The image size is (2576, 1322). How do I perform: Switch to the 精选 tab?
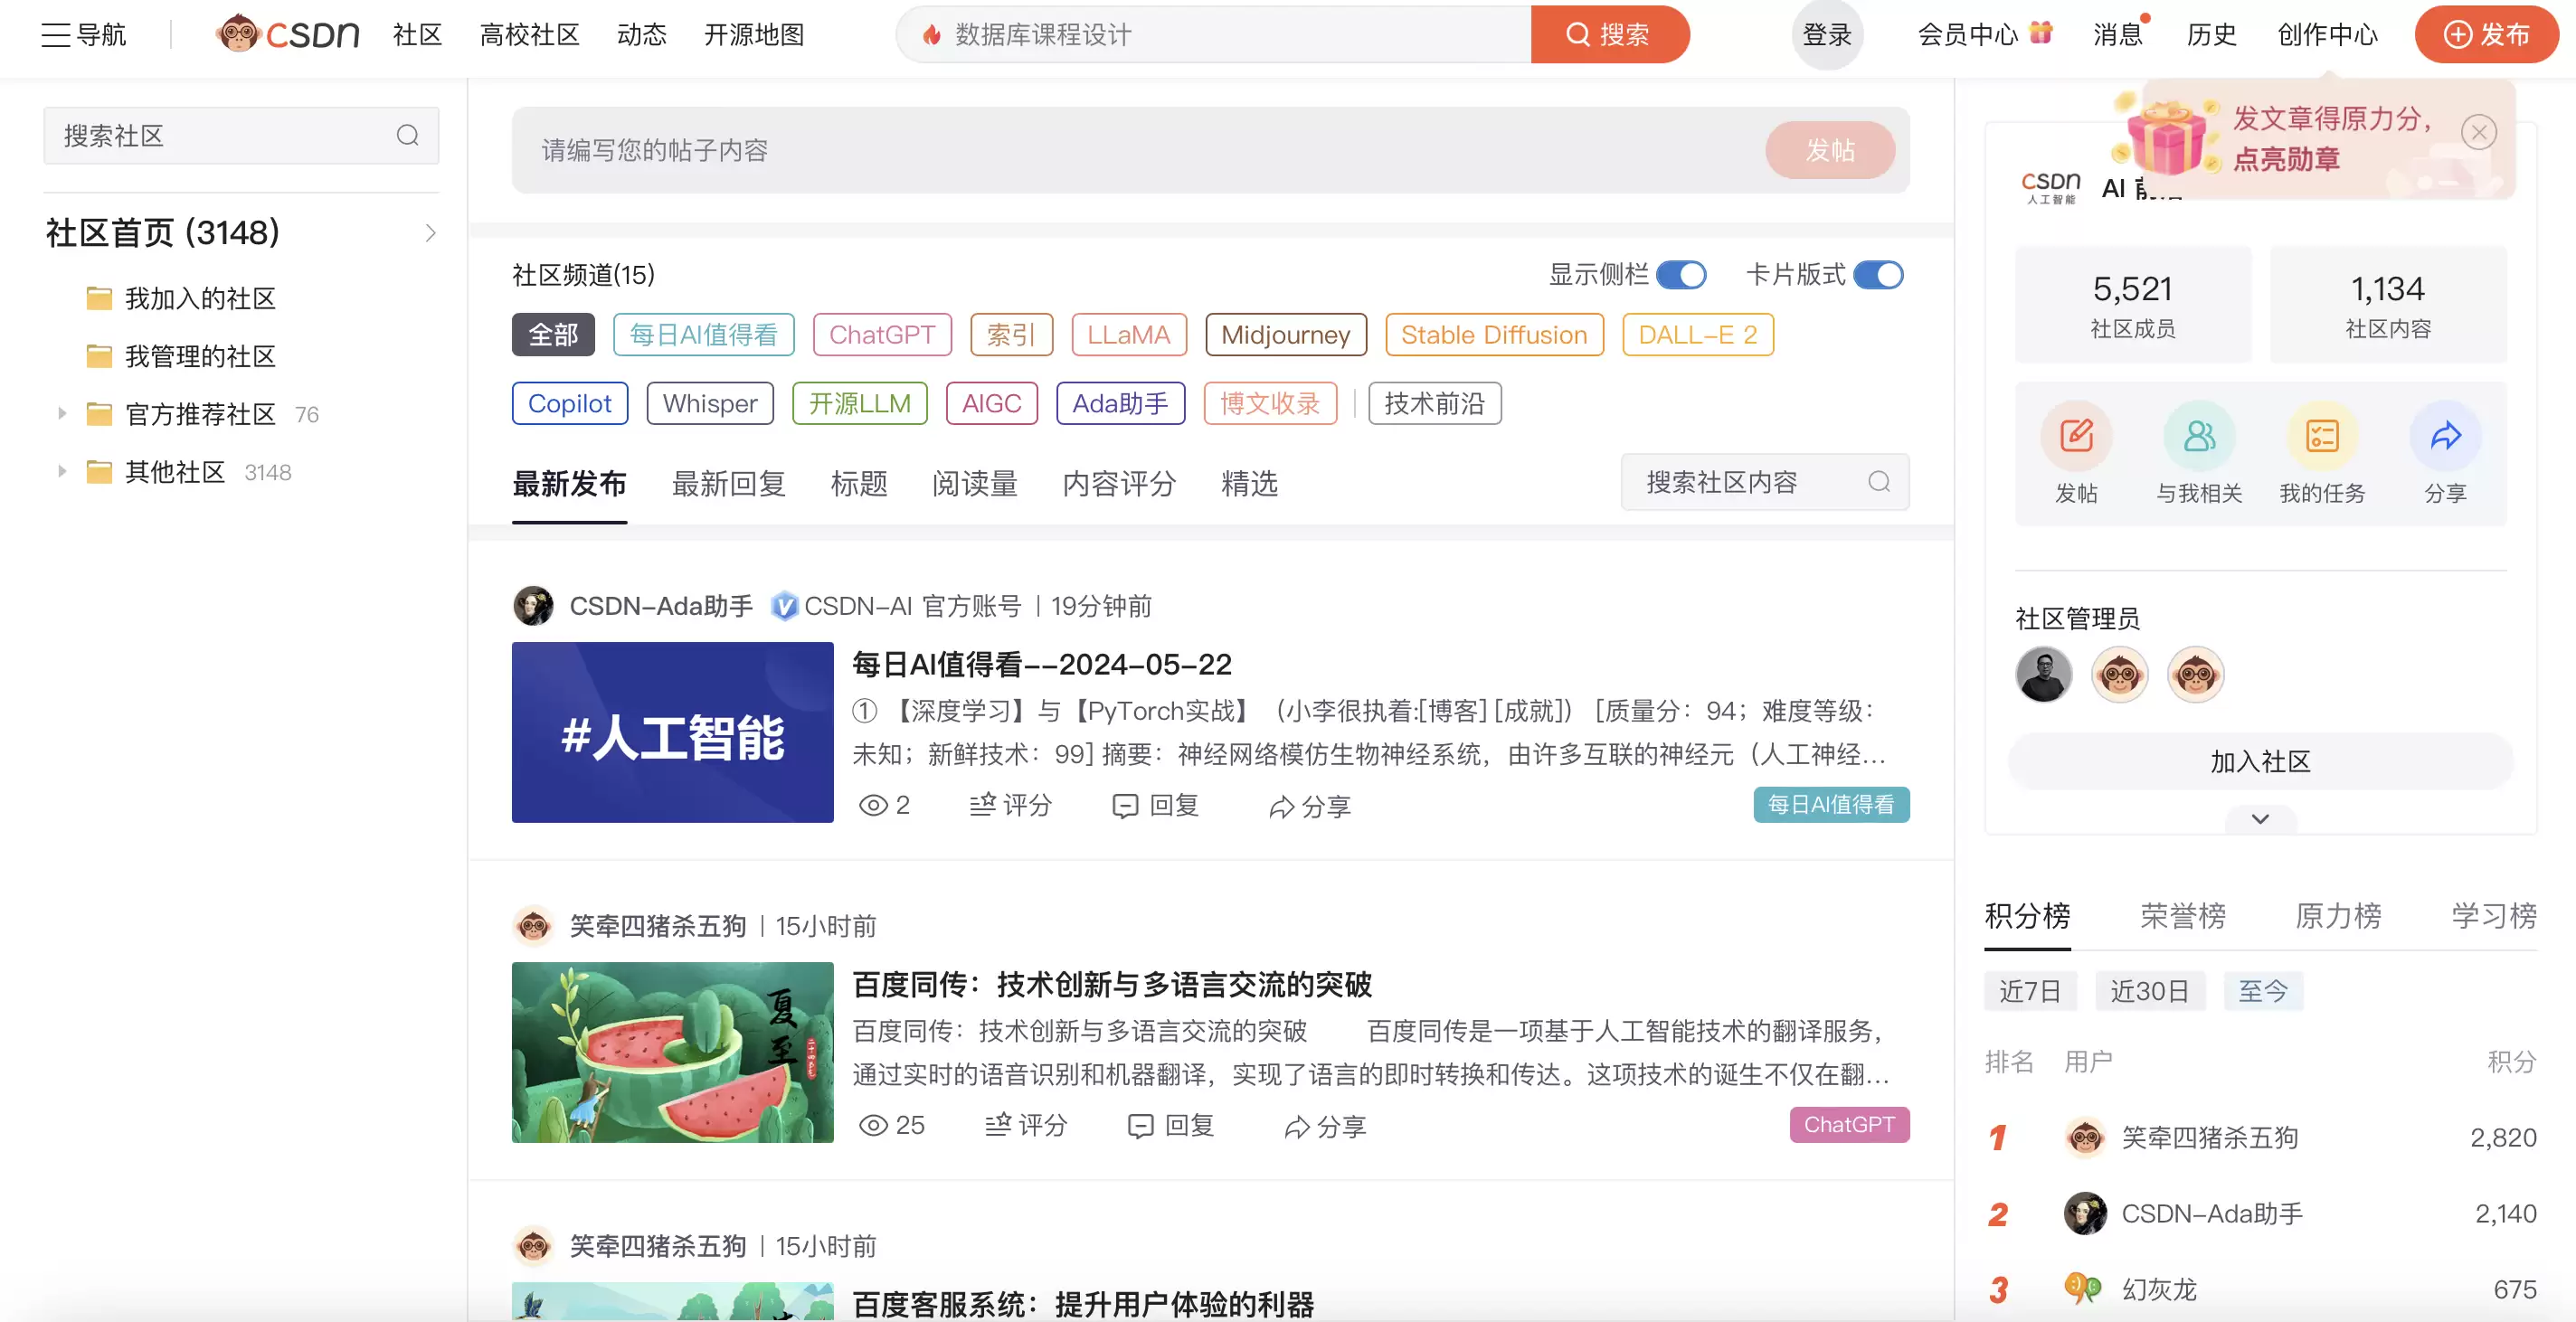1249,484
